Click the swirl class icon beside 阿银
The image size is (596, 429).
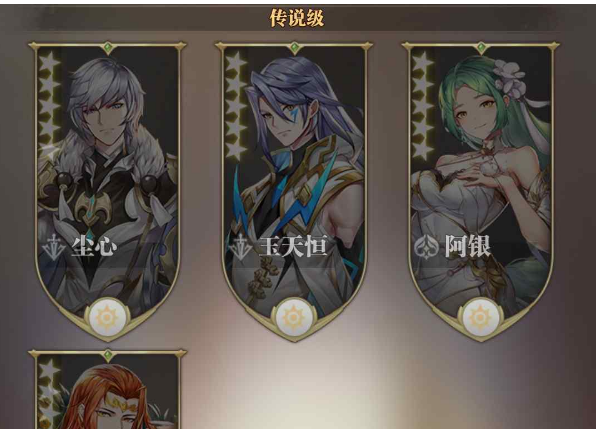[x=426, y=247]
